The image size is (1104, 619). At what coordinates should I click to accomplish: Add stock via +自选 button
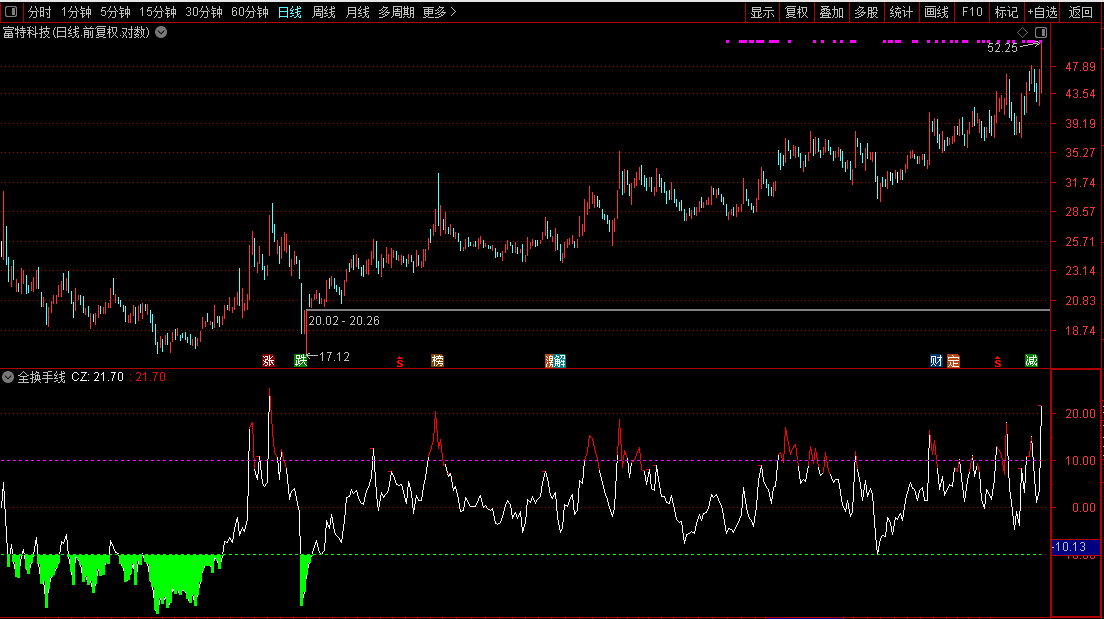pyautogui.click(x=1043, y=12)
